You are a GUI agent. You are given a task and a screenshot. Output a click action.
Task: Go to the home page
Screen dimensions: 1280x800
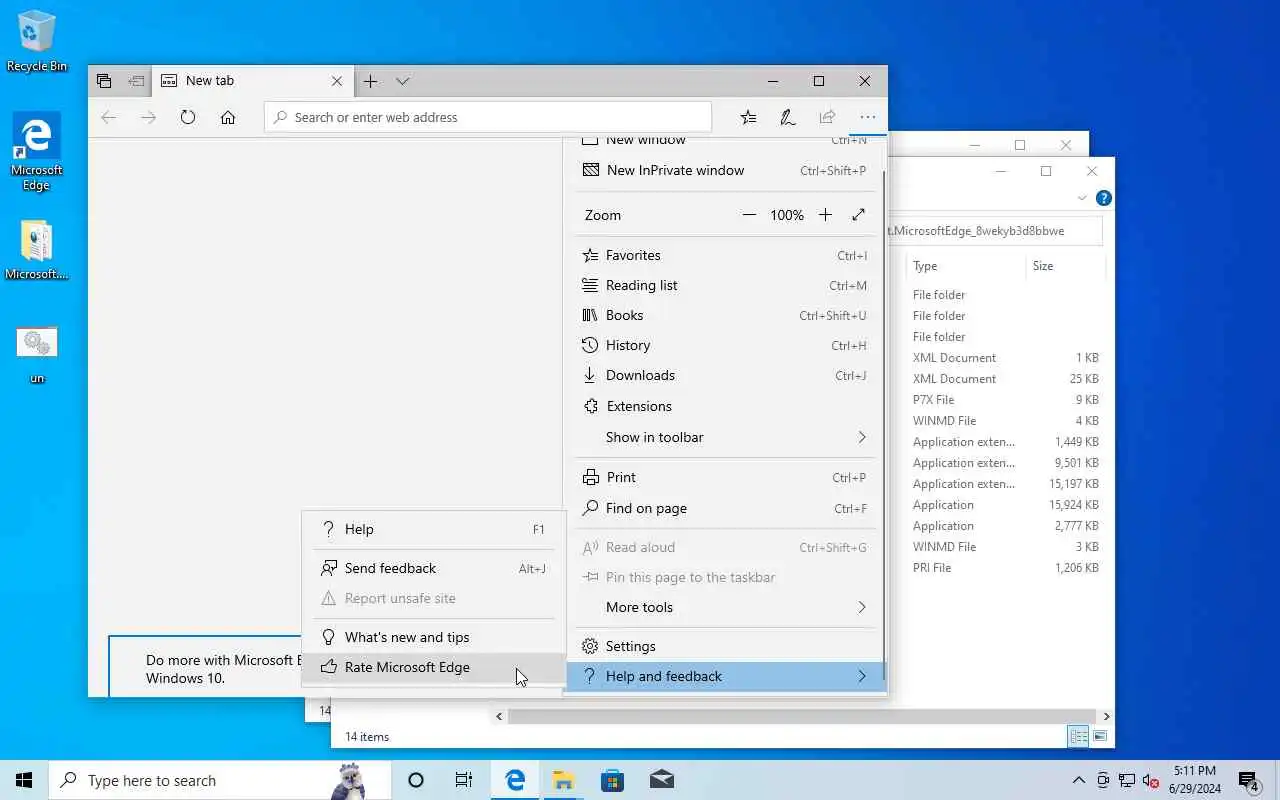coord(228,117)
